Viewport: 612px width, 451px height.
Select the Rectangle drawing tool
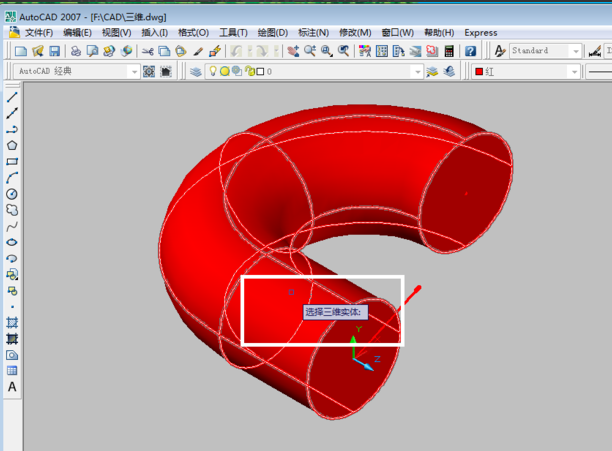coord(12,162)
